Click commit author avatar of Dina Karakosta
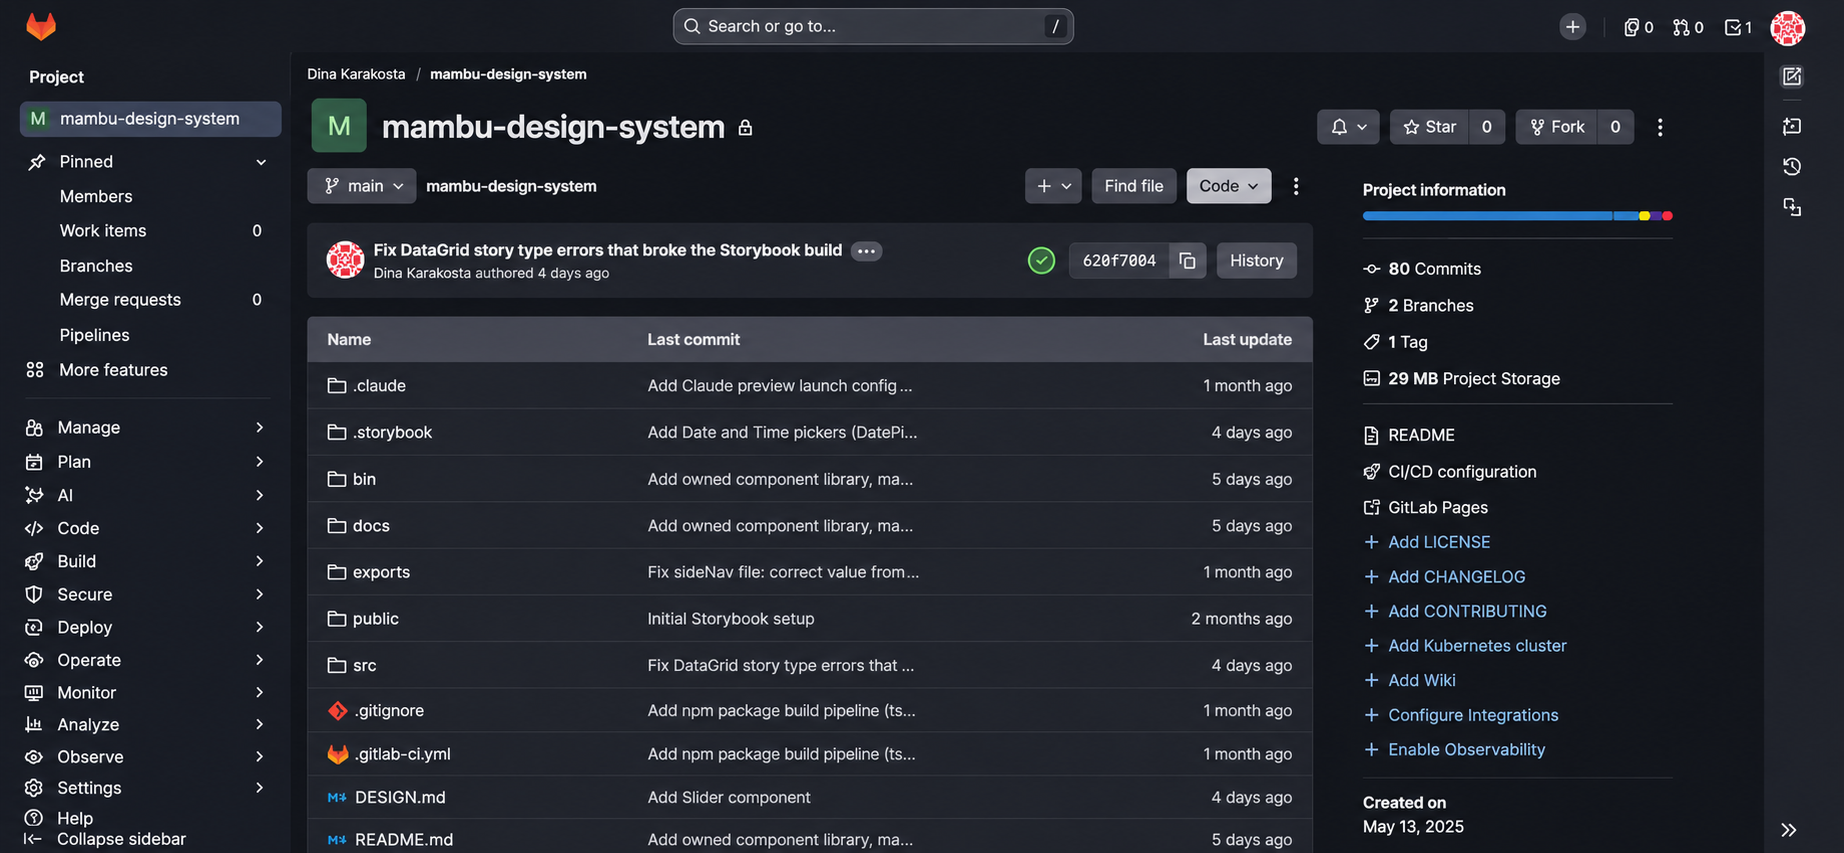Screen dimensions: 1844x853 (x=345, y=260)
